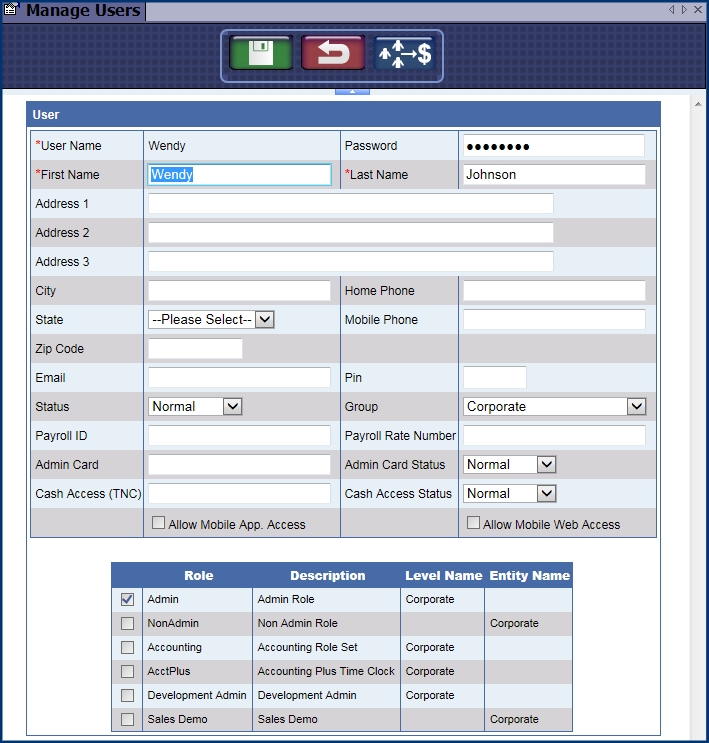Check the Accounting role checkbox

[x=127, y=648]
